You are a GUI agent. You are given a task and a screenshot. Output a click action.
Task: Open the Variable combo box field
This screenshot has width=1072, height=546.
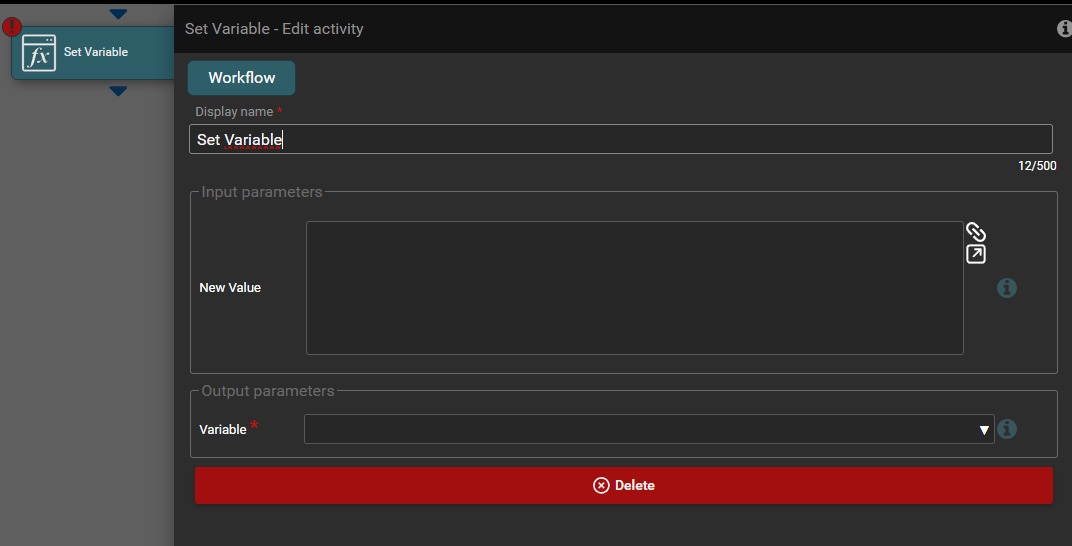tap(640, 429)
